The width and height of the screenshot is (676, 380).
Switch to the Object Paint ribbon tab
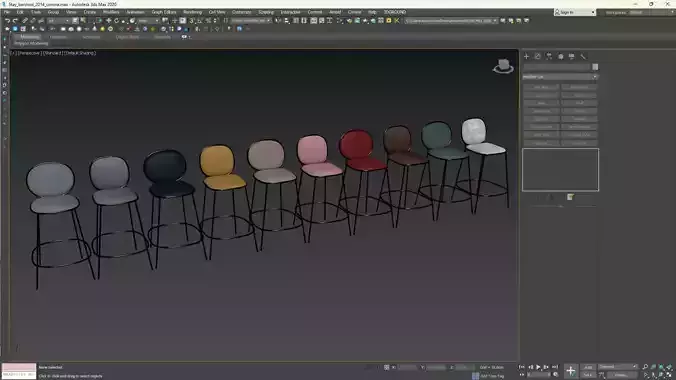[127, 37]
